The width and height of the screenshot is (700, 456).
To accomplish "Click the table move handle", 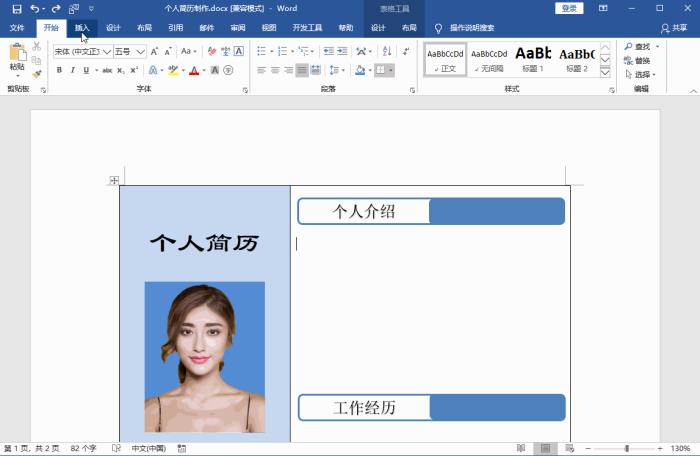I will tap(114, 180).
